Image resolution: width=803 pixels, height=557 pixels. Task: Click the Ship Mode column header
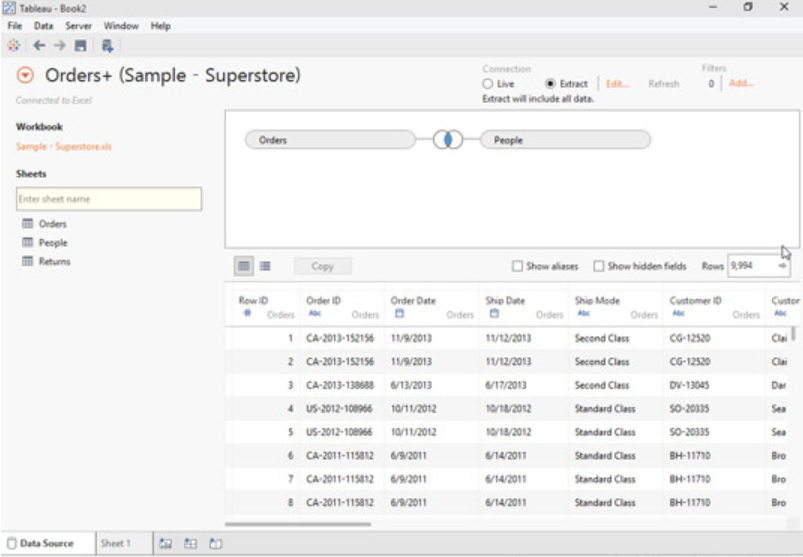click(x=597, y=301)
